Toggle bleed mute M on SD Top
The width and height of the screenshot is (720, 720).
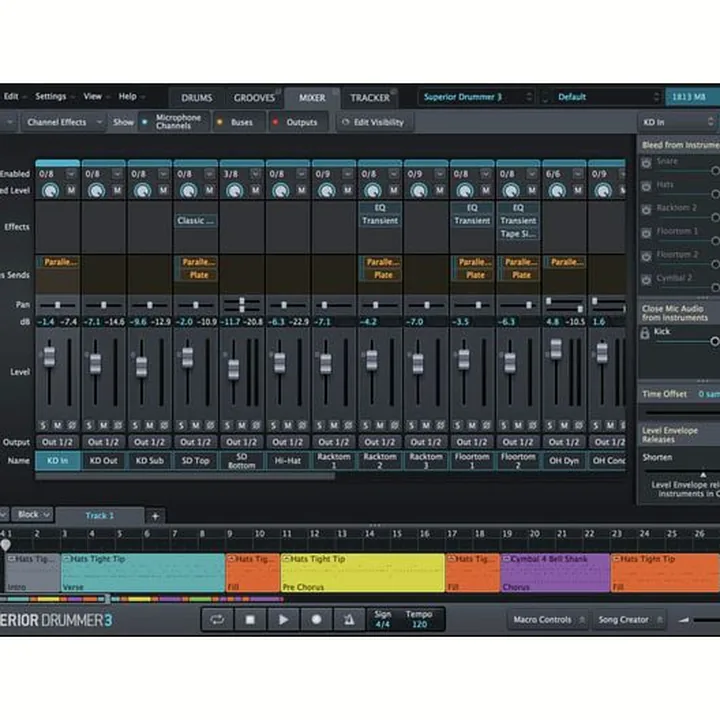coord(209,190)
